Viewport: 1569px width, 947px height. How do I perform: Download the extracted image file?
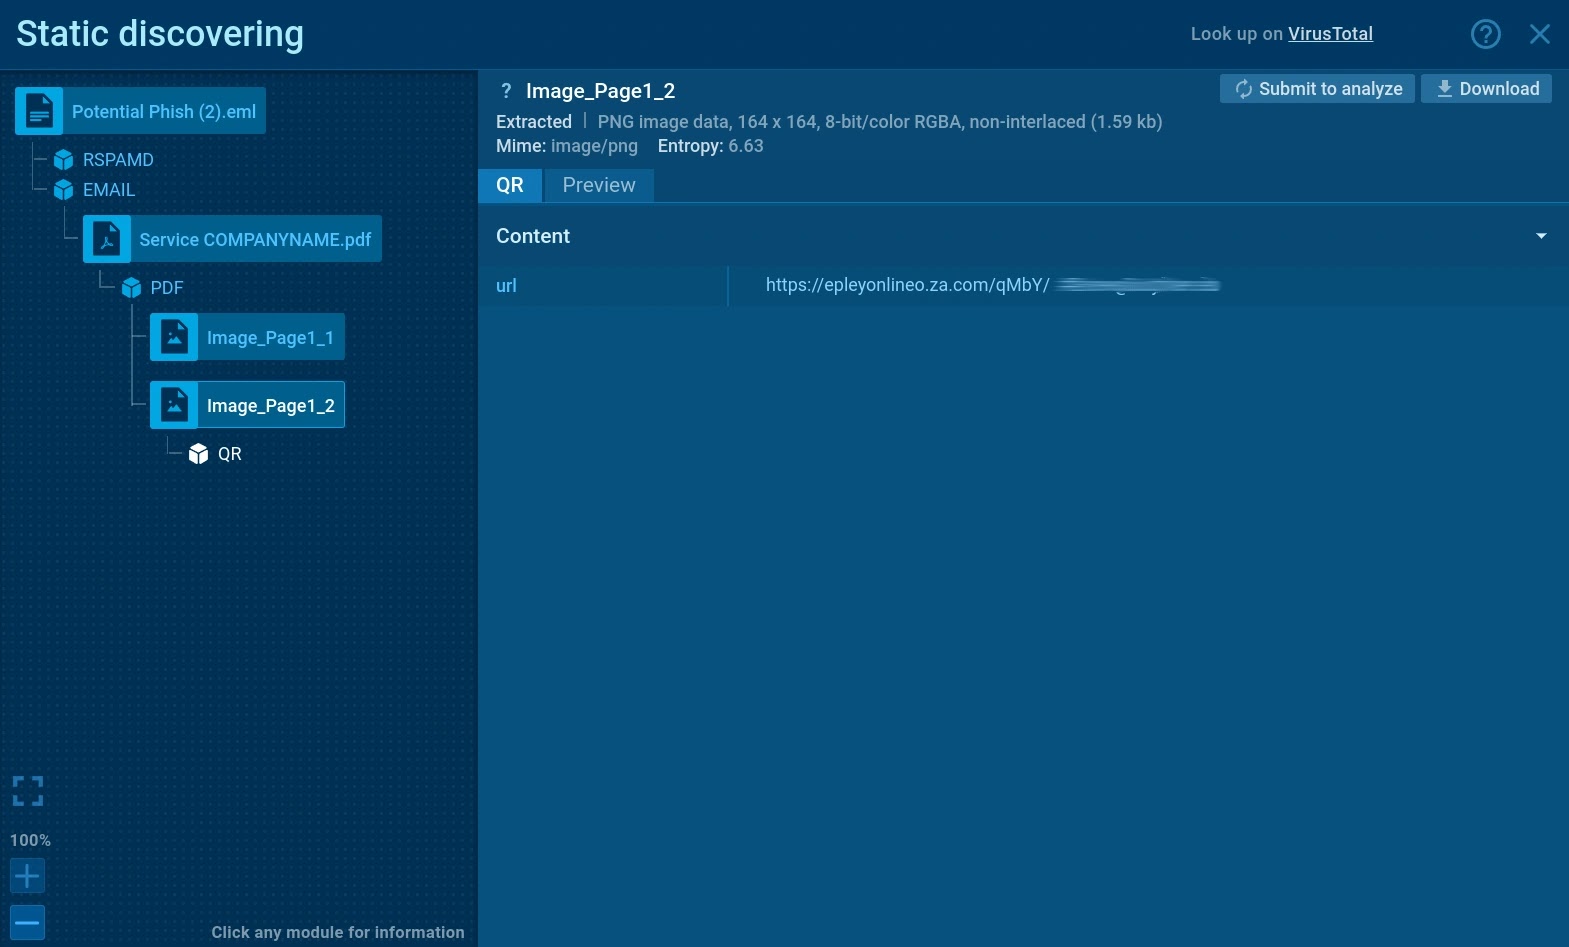pos(1487,89)
